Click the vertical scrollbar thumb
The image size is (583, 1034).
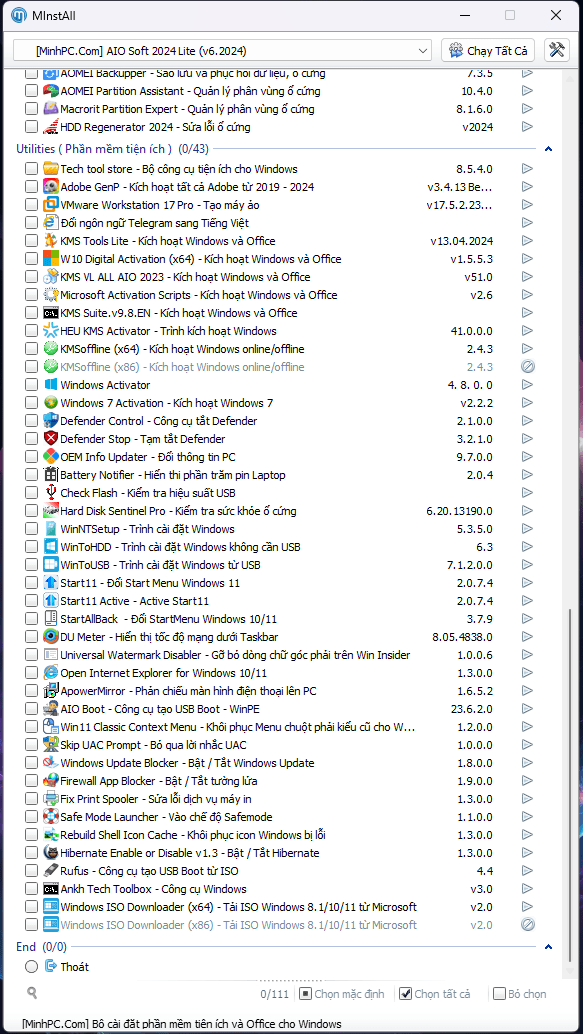[570, 784]
